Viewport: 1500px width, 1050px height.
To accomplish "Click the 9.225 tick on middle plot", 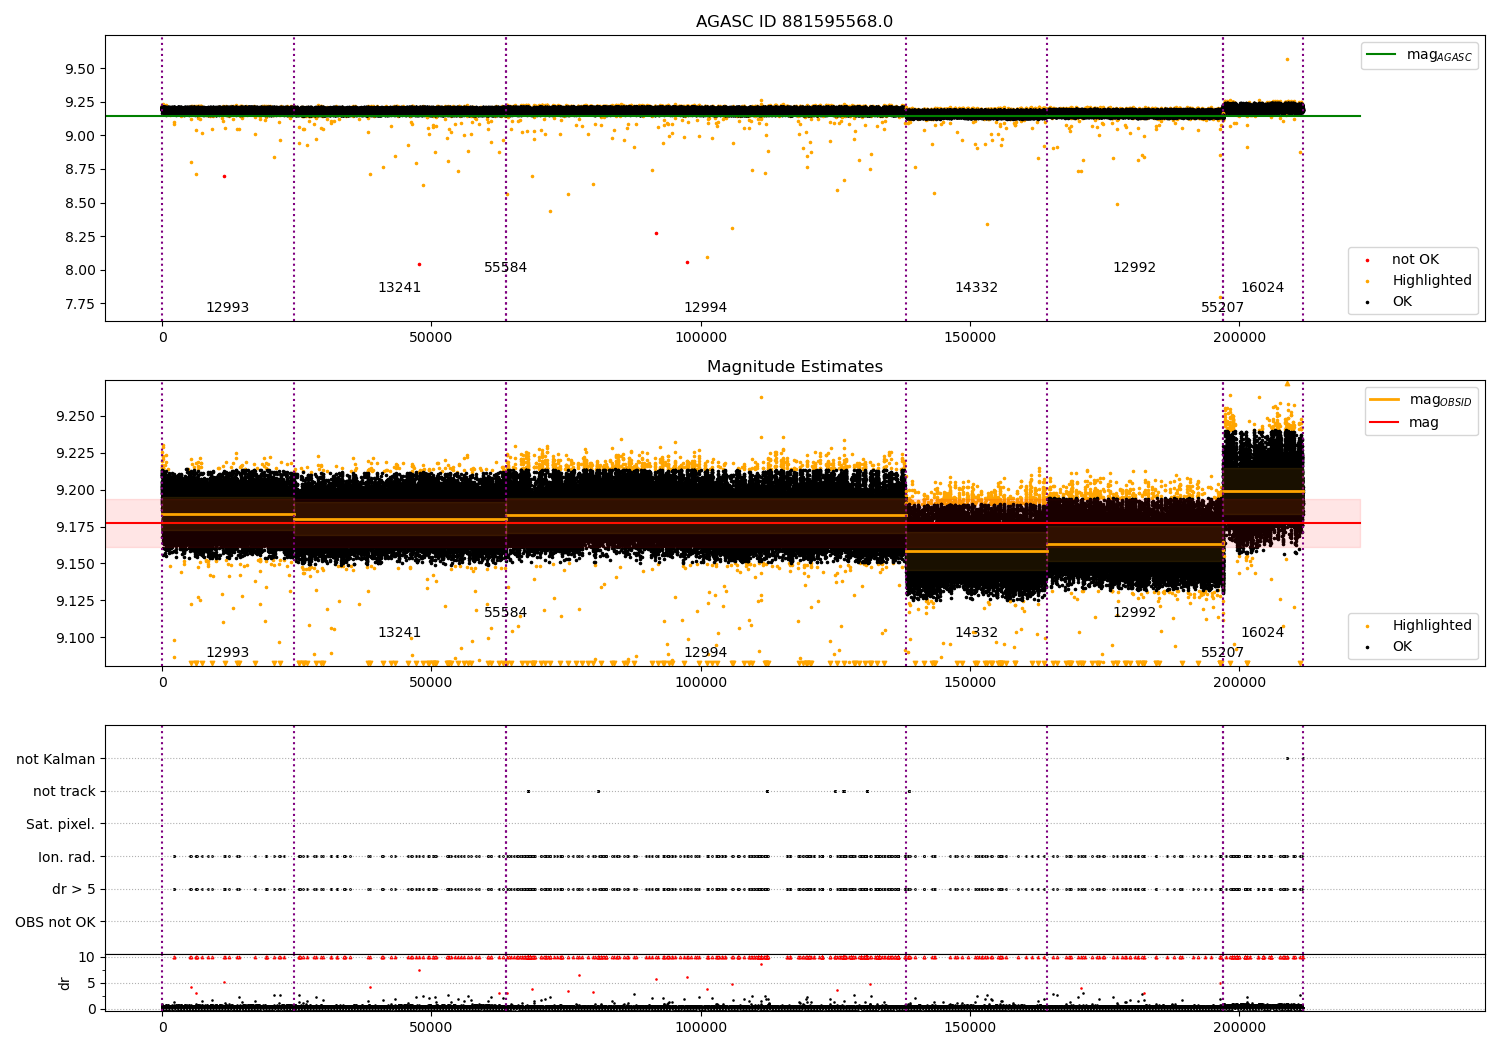I will pos(75,453).
